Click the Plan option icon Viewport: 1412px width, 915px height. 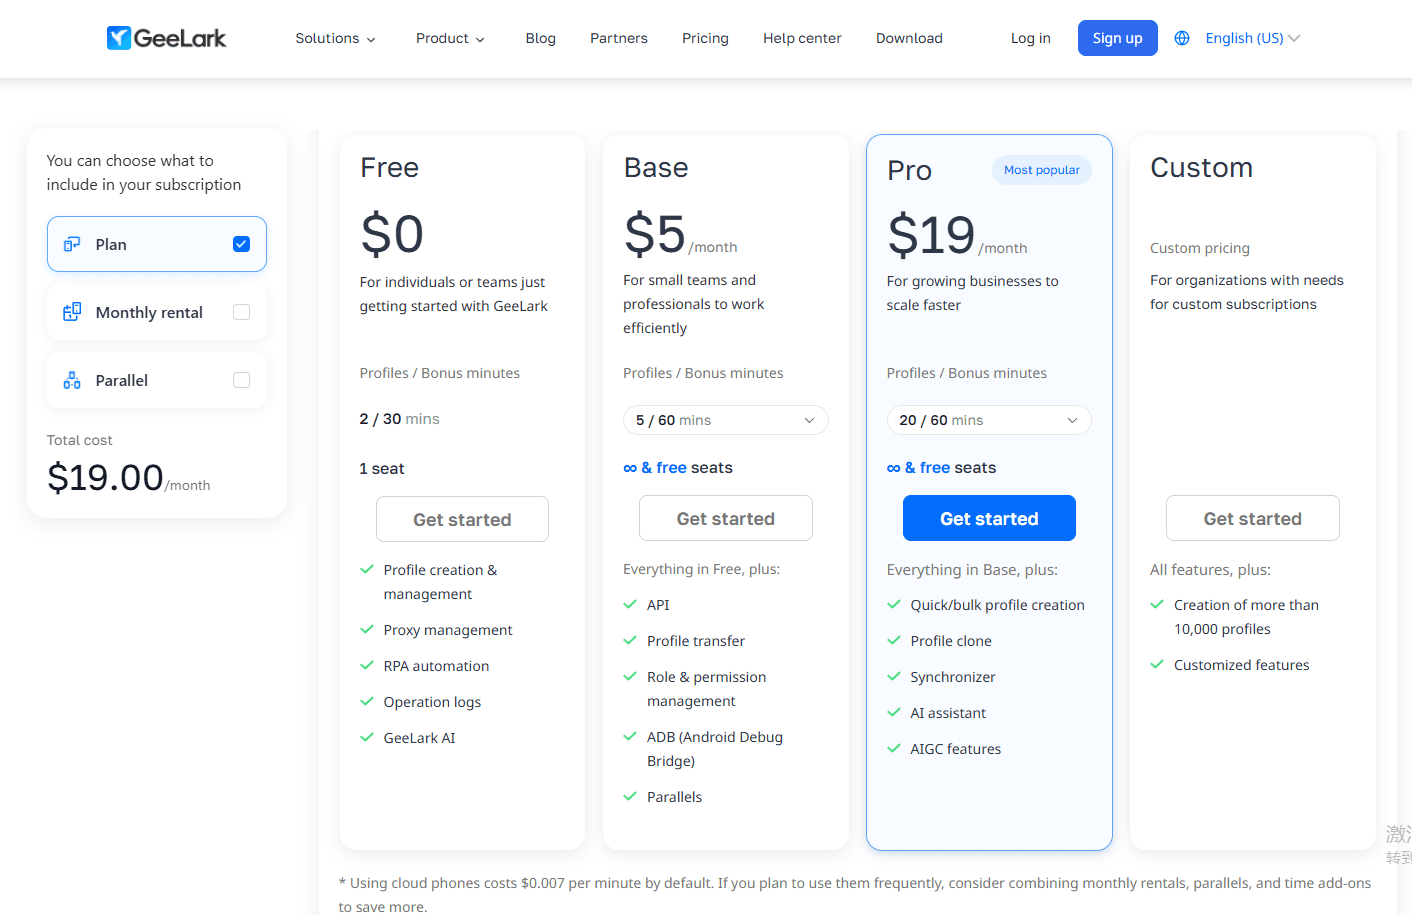click(x=72, y=244)
